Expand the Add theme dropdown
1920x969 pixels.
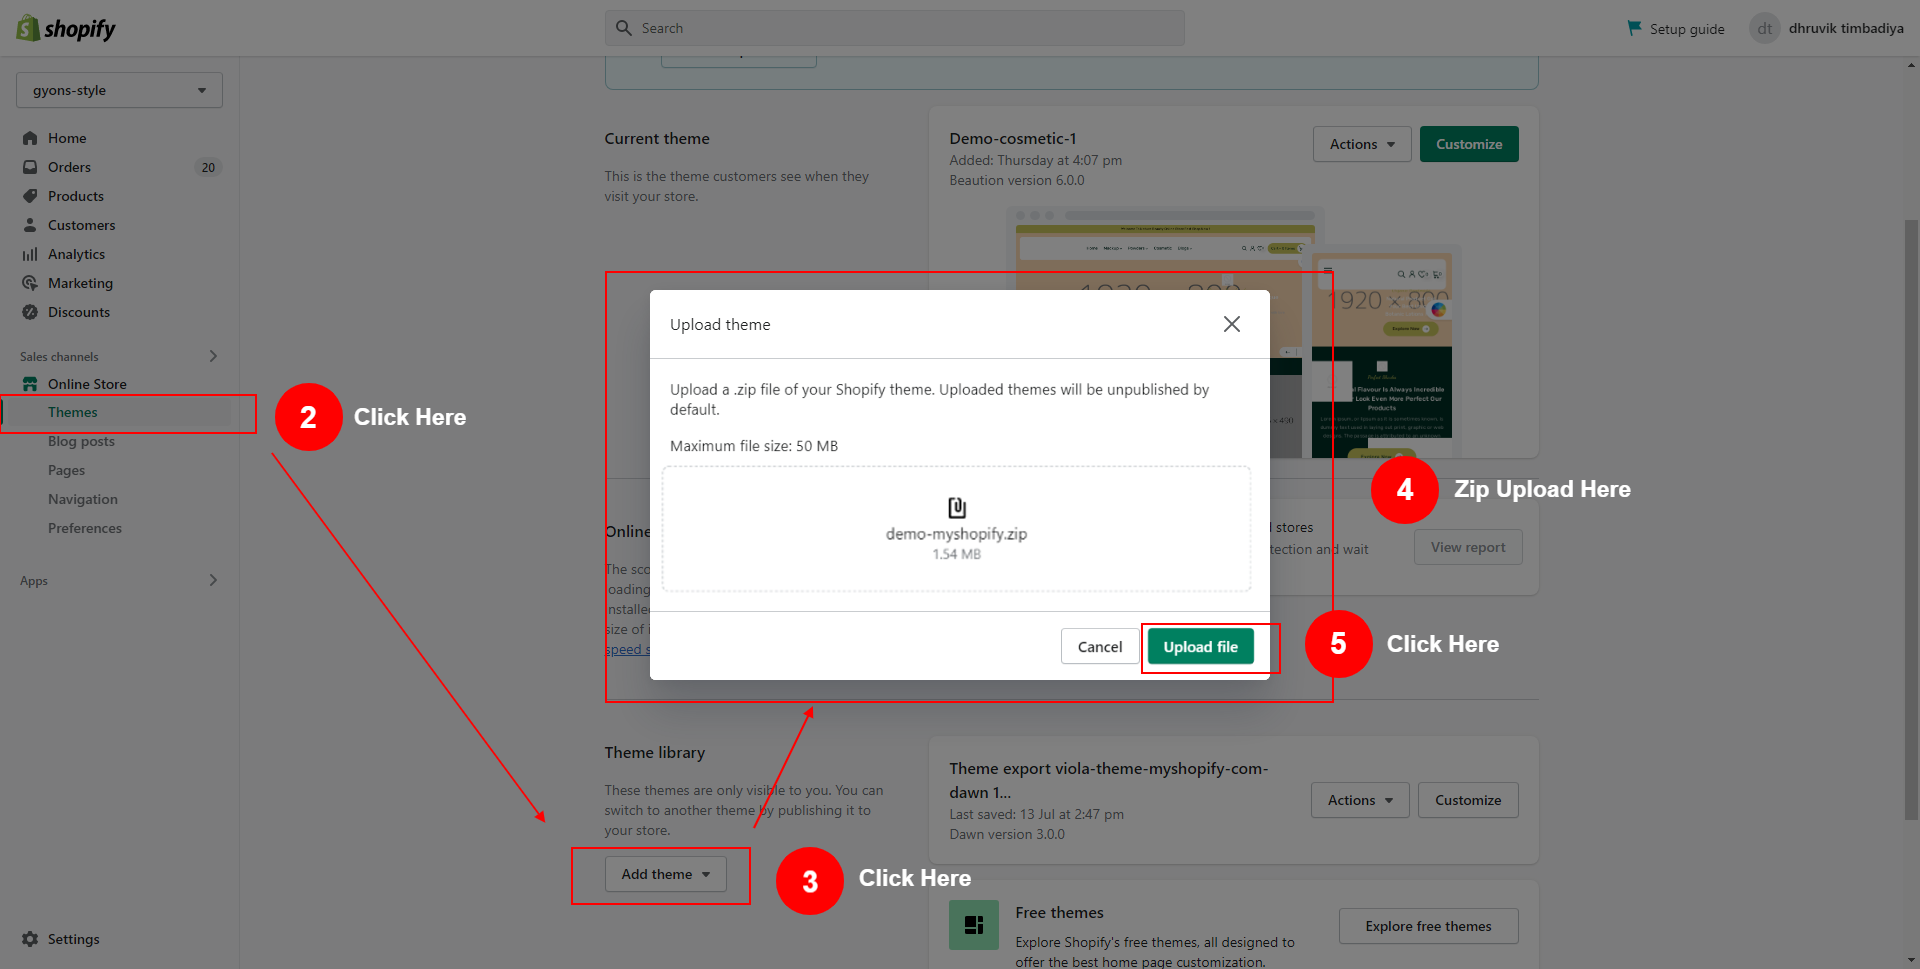[x=665, y=874]
